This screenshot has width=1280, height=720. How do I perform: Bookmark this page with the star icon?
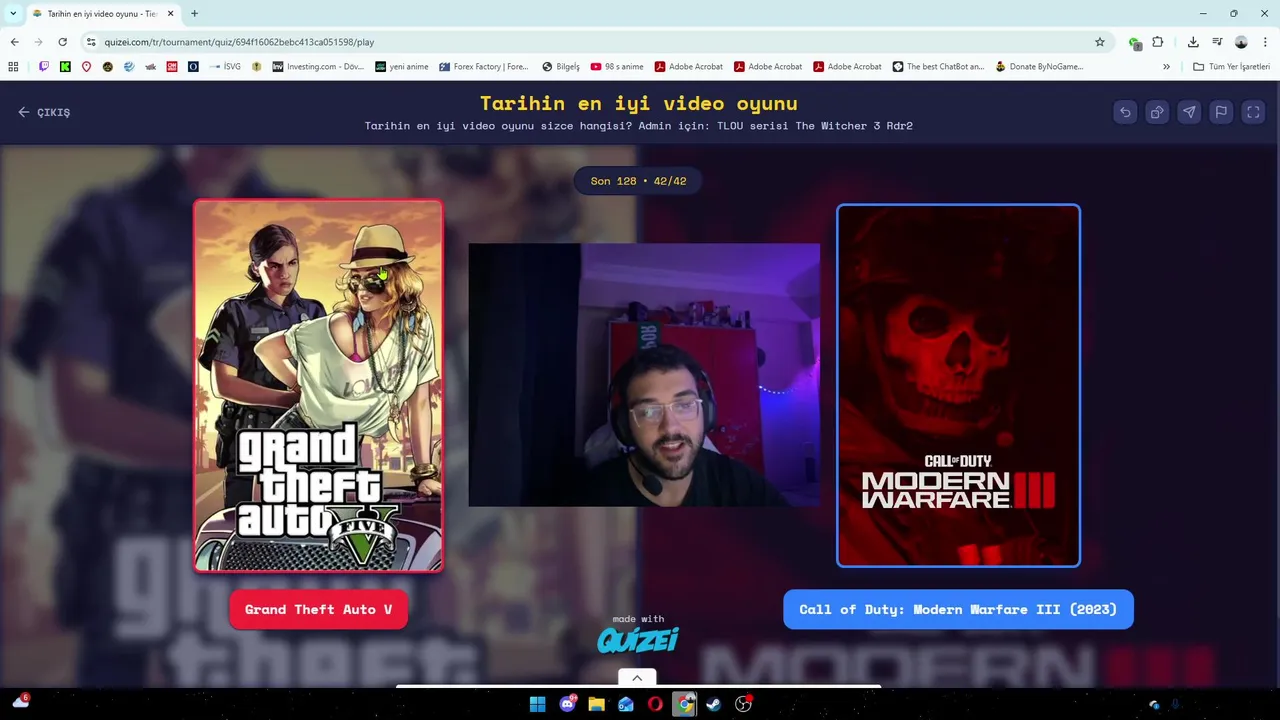[1100, 42]
